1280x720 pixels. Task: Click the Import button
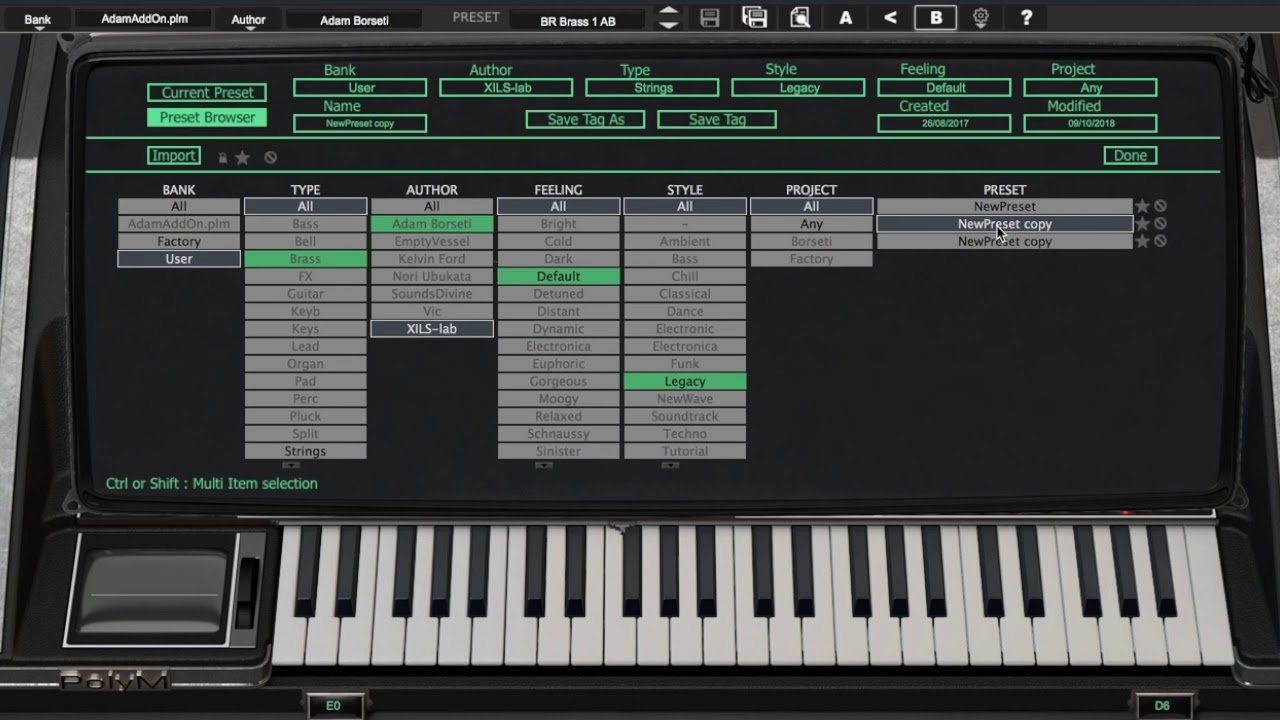pos(174,155)
